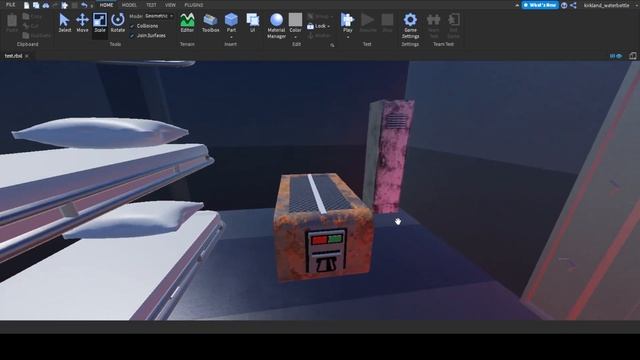Switch to the PLUGINS tab
The height and width of the screenshot is (360, 640).
(193, 5)
